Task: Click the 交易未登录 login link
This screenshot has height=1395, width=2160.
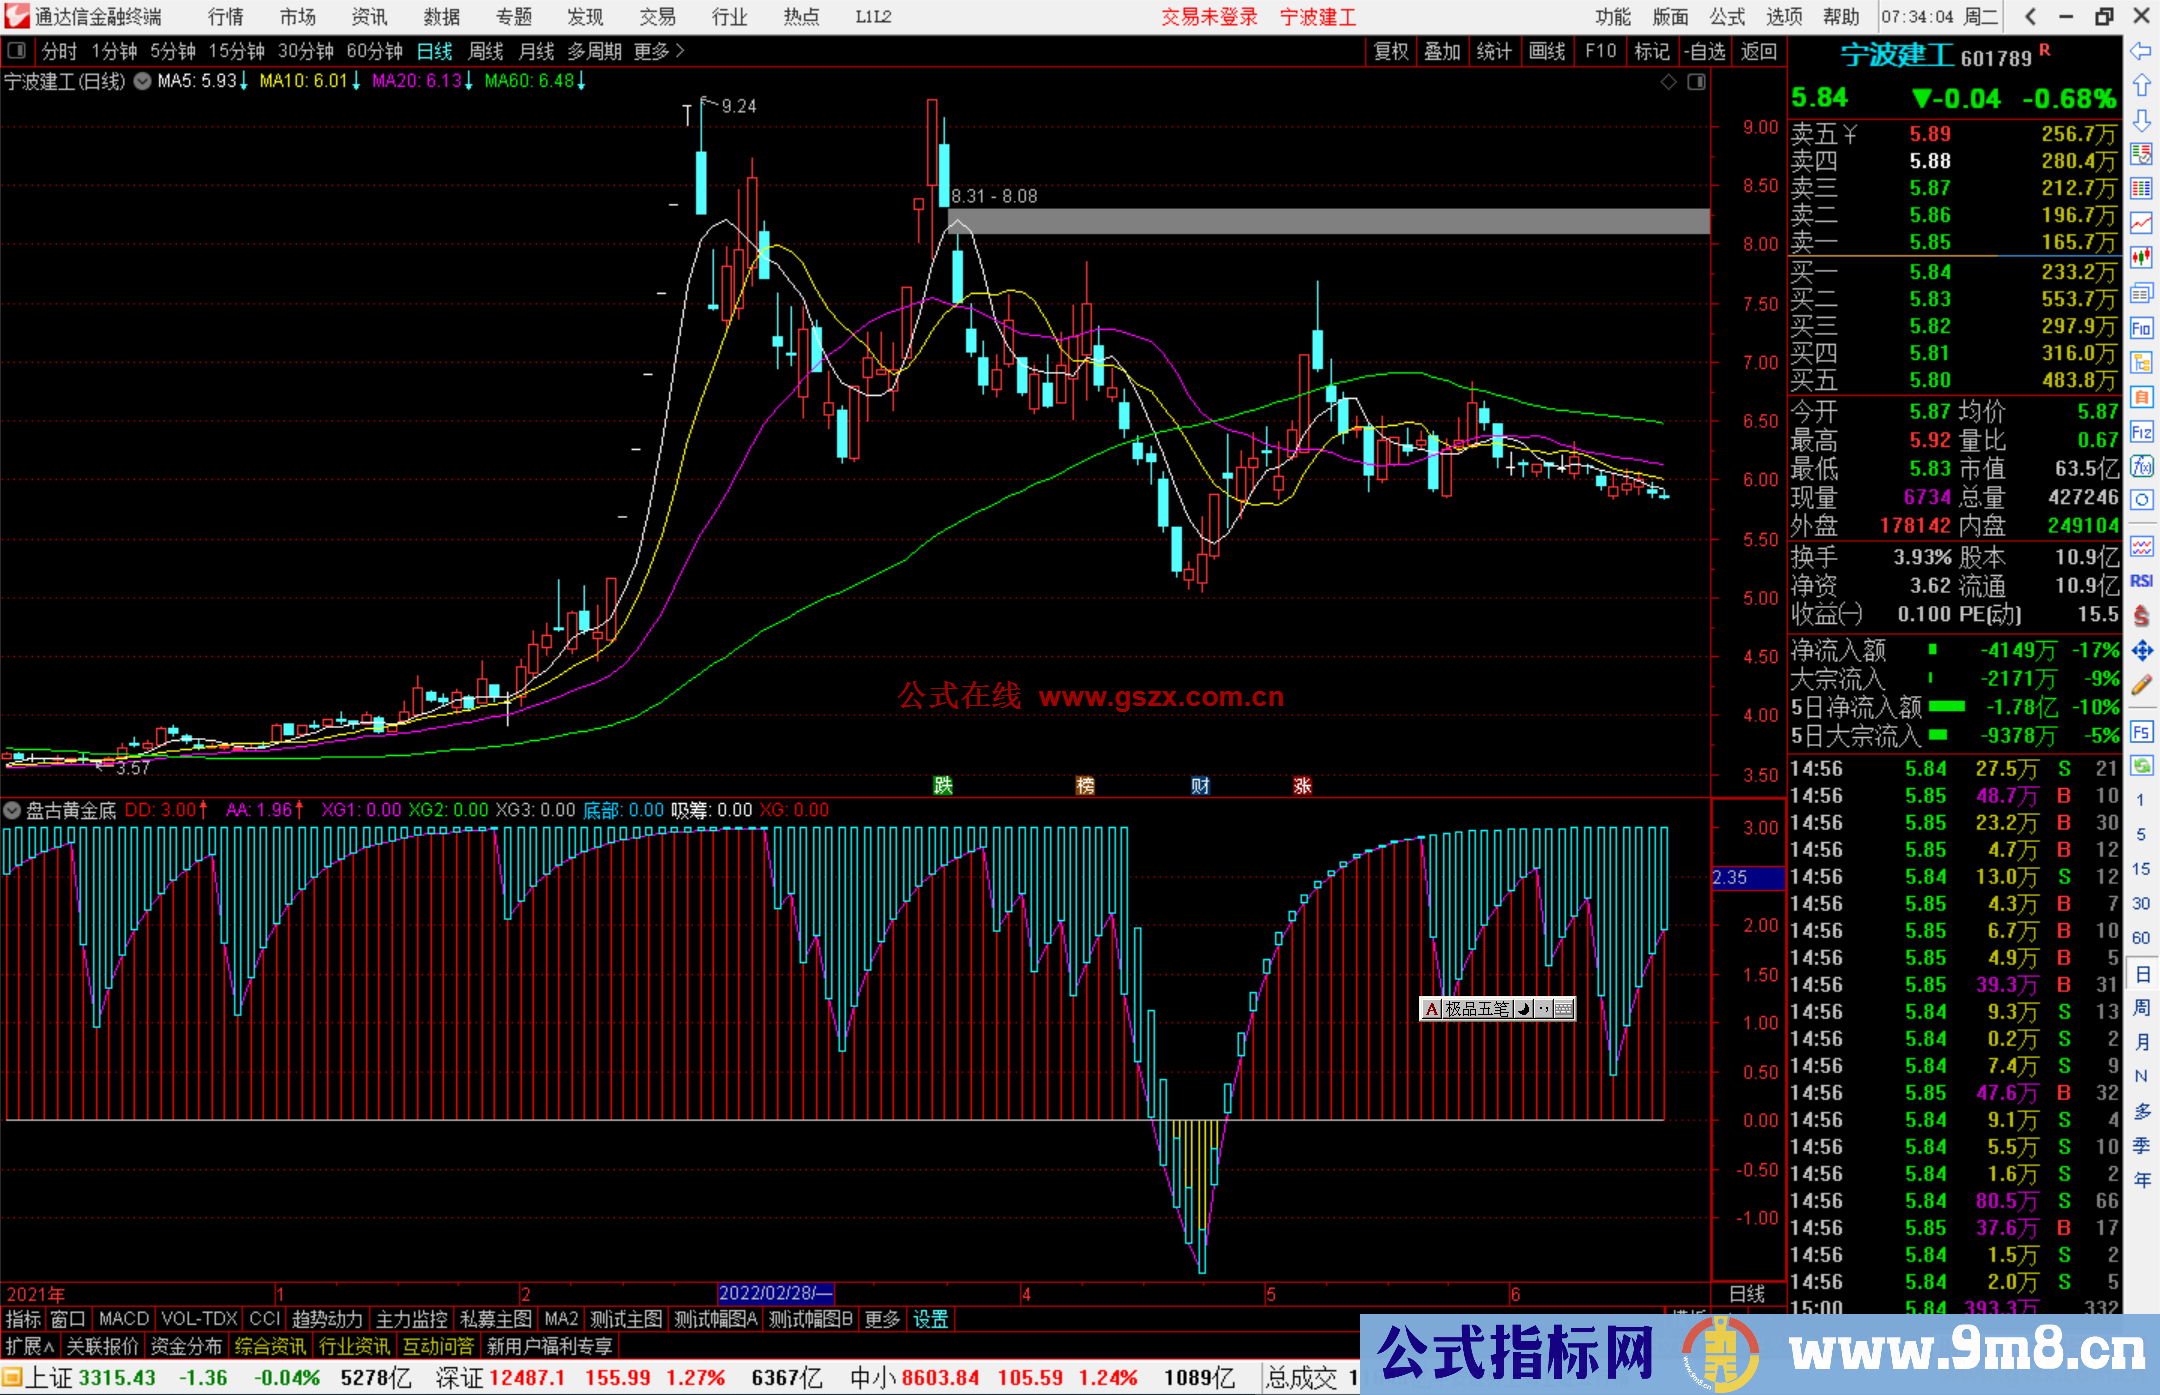Action: (x=1209, y=17)
